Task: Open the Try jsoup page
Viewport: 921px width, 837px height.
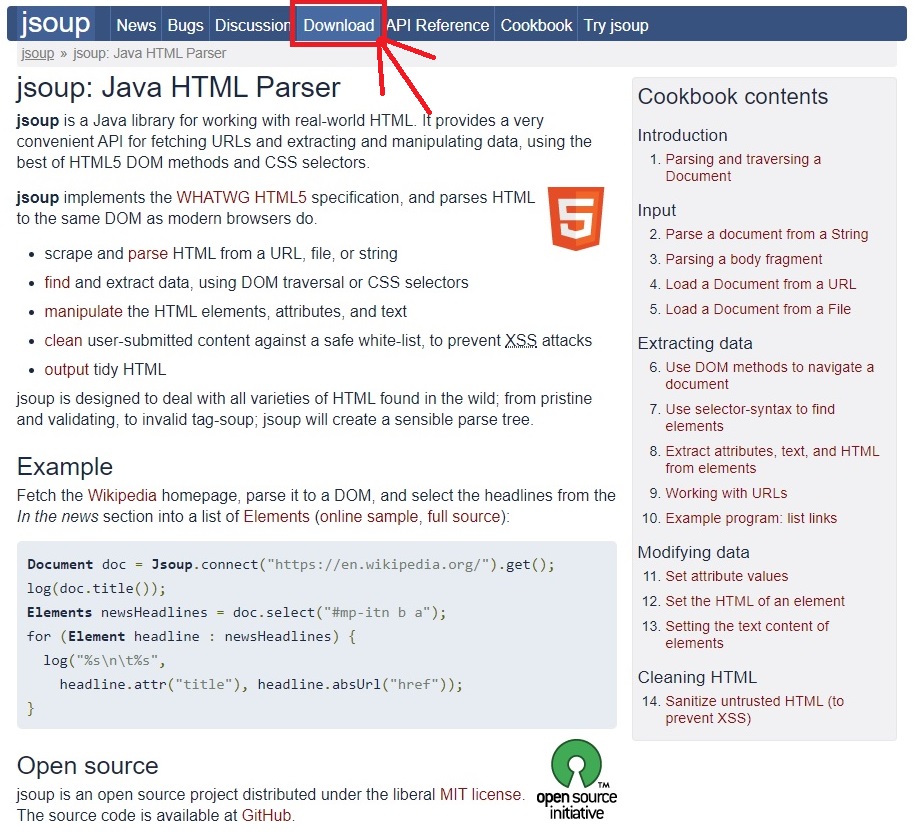Action: click(616, 25)
